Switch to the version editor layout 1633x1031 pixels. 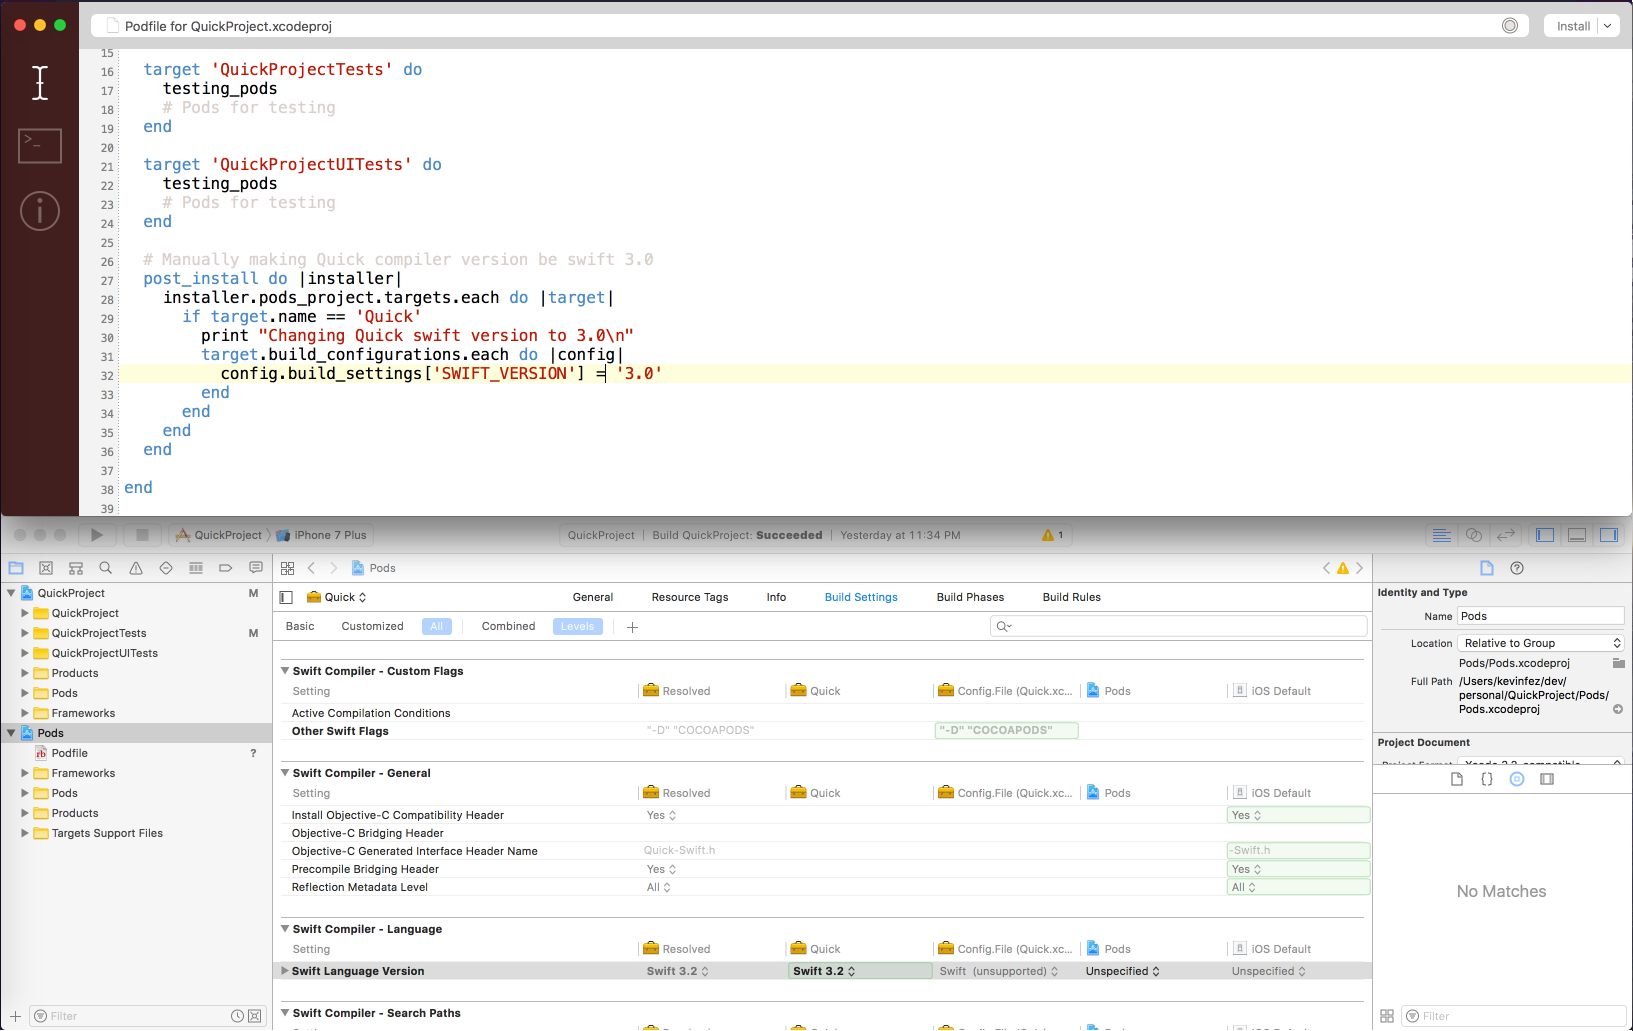[1505, 535]
